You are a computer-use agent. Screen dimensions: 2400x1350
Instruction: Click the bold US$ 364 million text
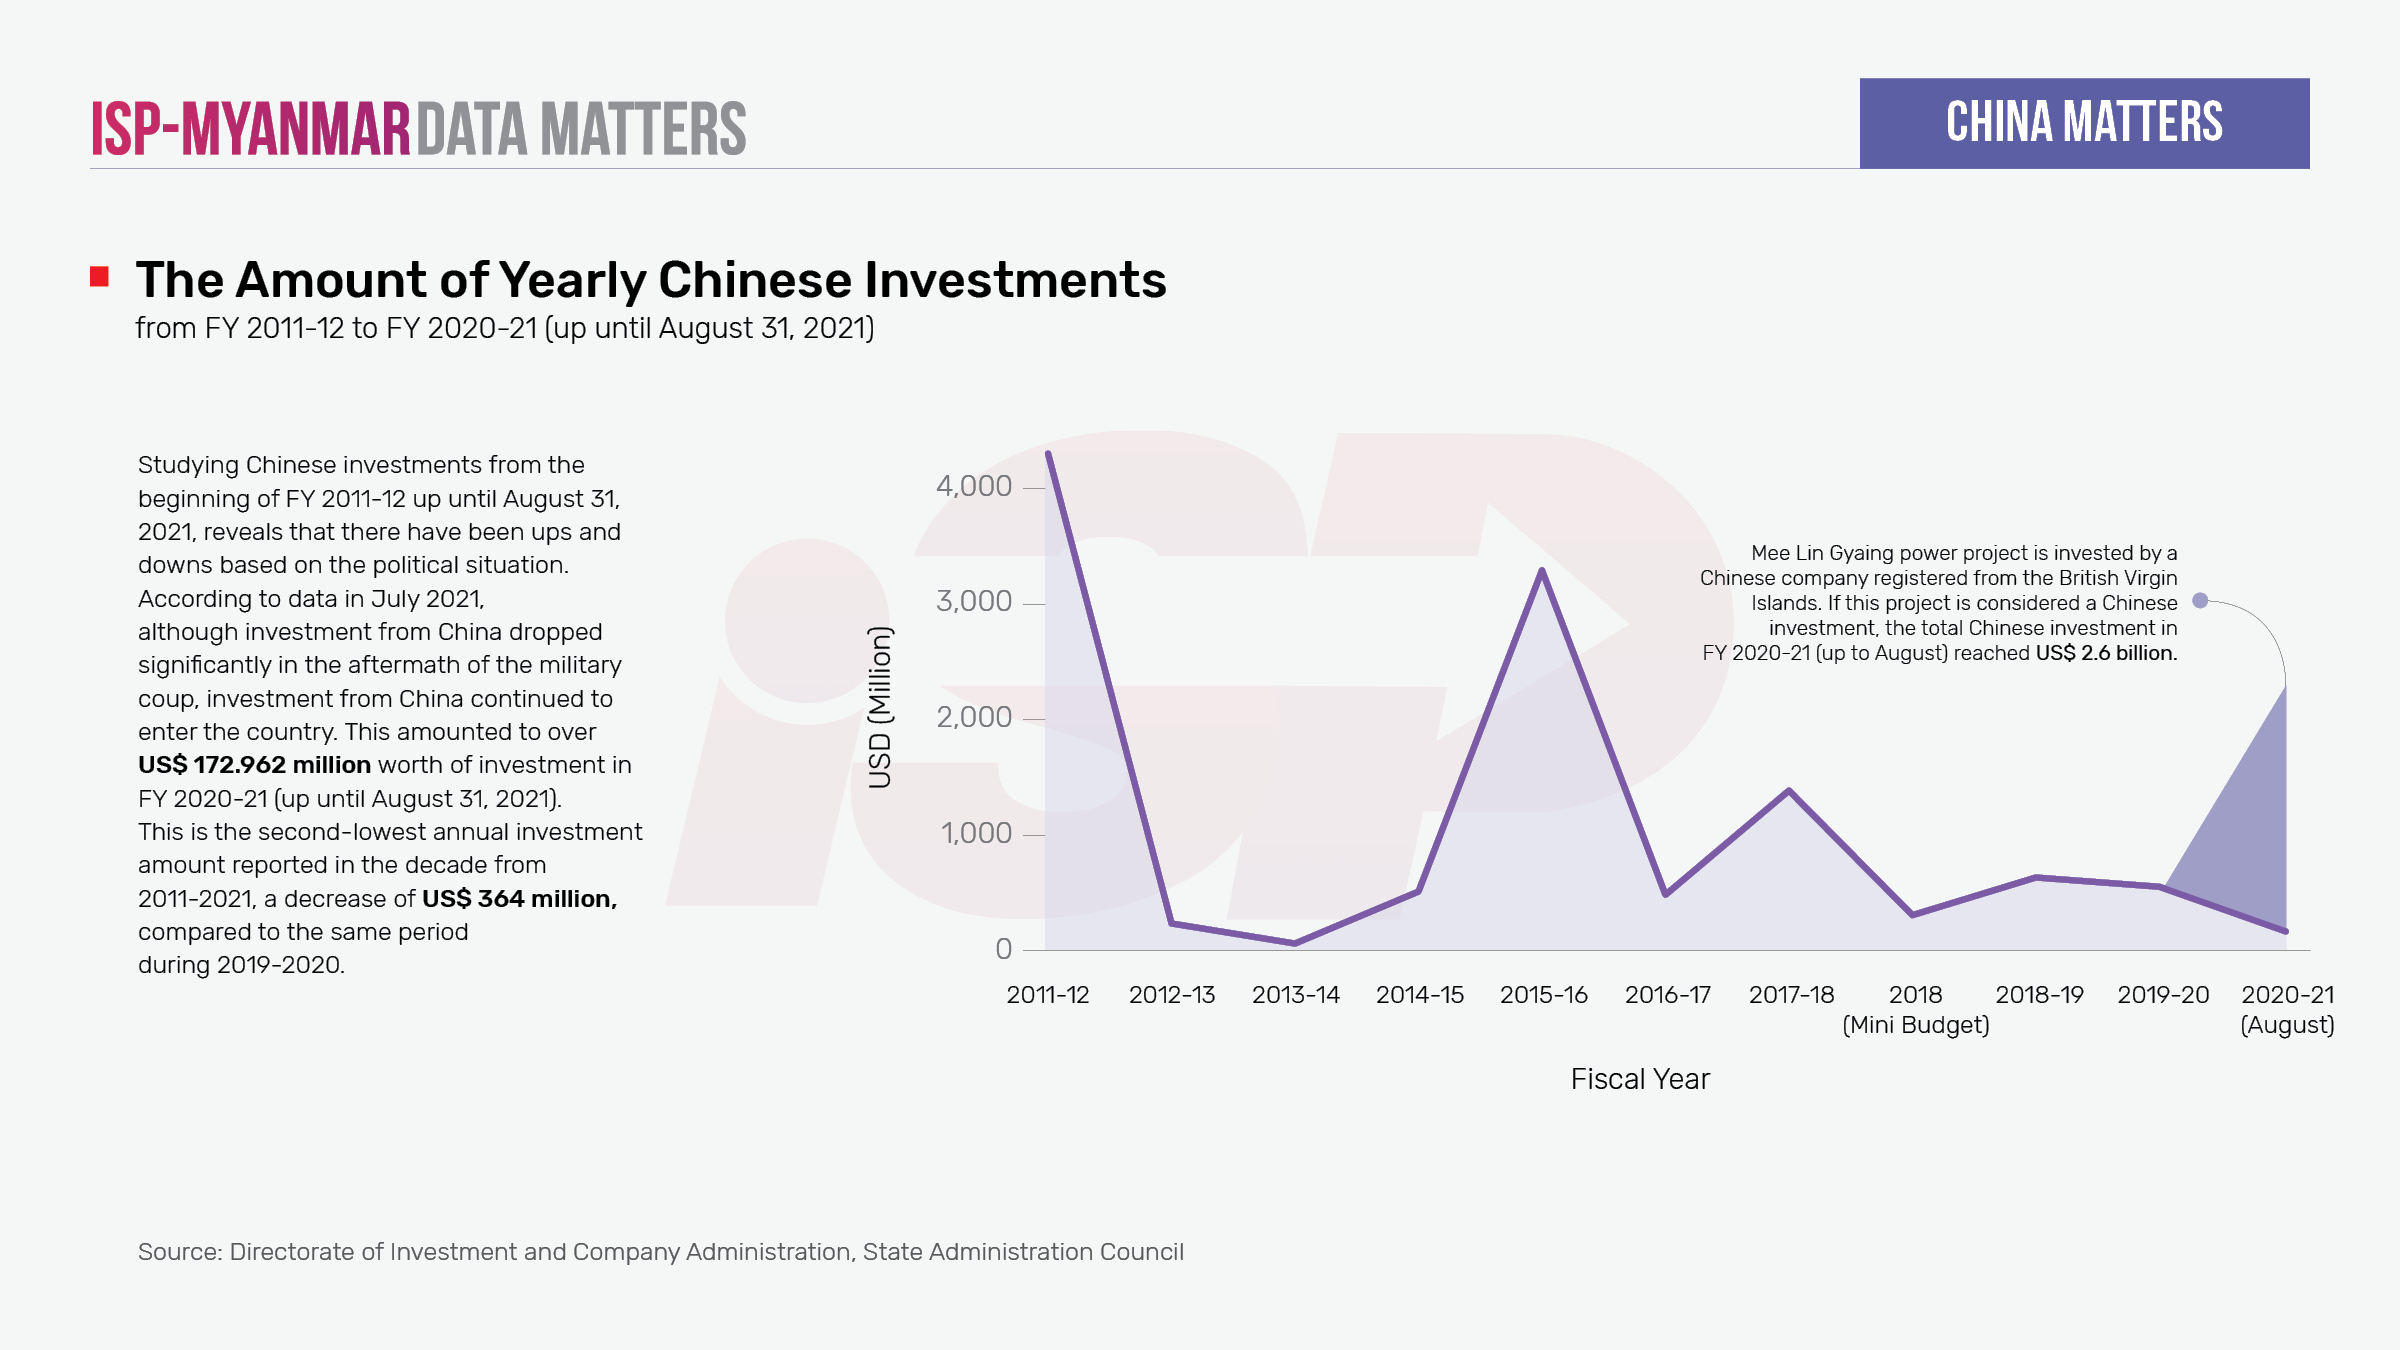tap(519, 899)
